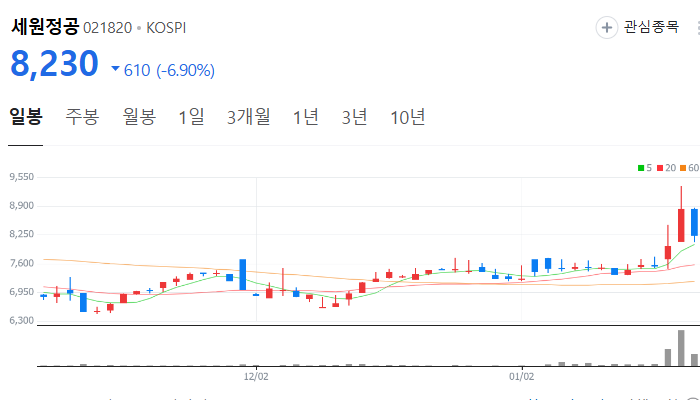Click the stock name 세원정공

tap(45, 27)
